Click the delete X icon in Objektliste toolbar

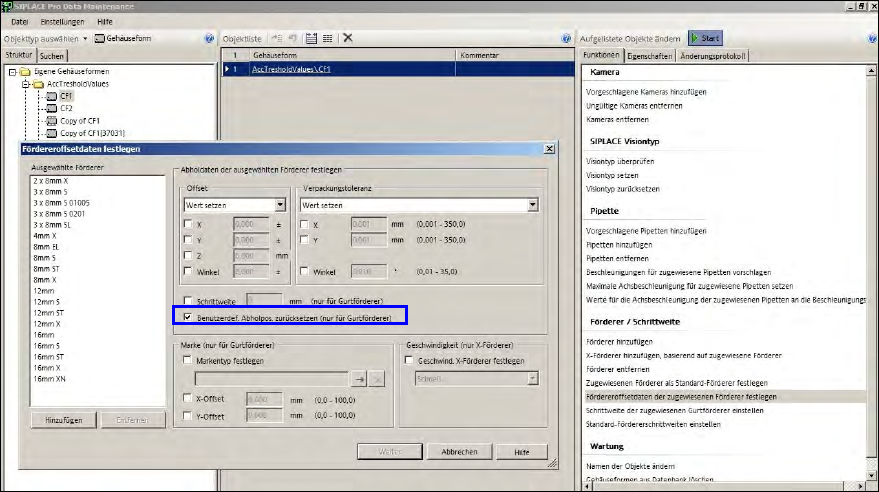(x=348, y=38)
